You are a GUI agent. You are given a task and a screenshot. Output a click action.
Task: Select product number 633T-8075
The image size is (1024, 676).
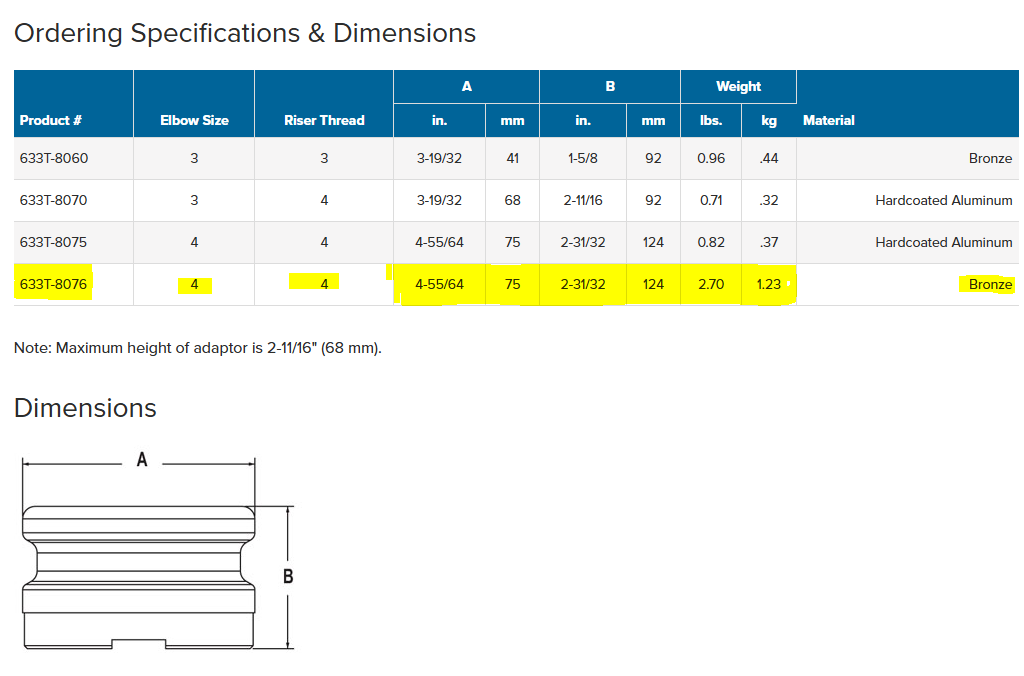coord(54,242)
